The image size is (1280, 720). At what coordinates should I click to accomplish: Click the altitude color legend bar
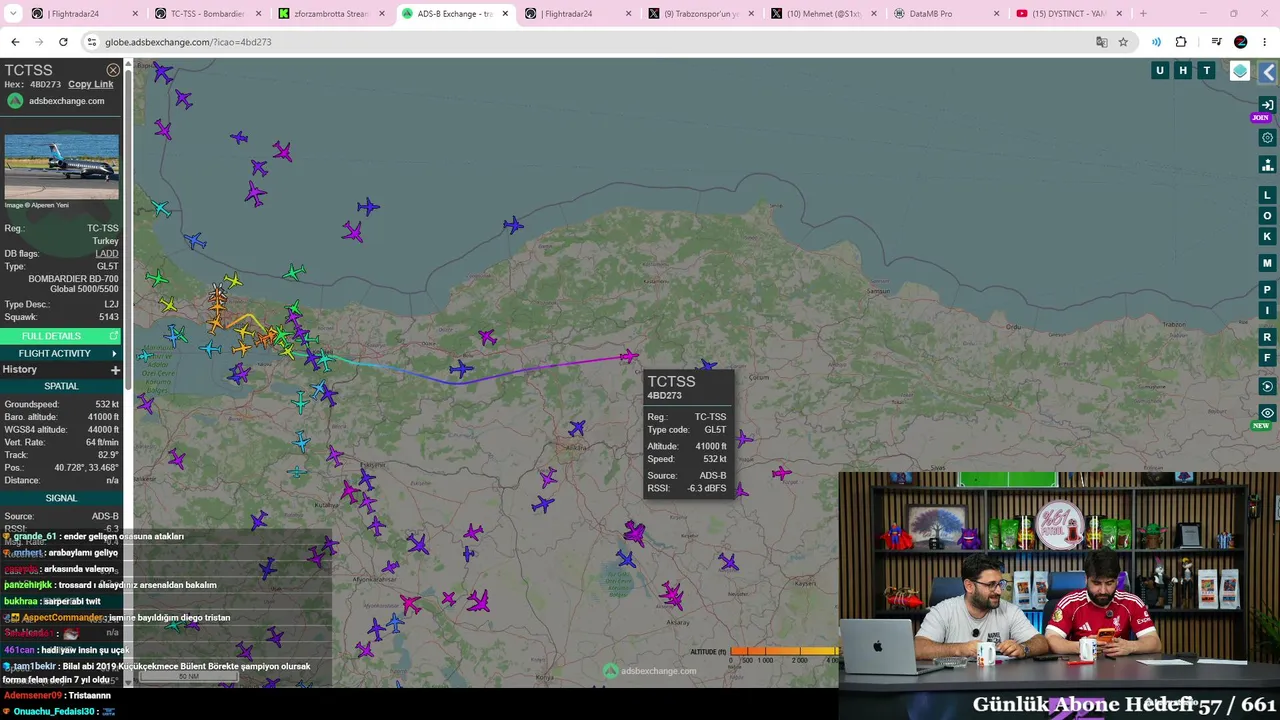coord(787,651)
